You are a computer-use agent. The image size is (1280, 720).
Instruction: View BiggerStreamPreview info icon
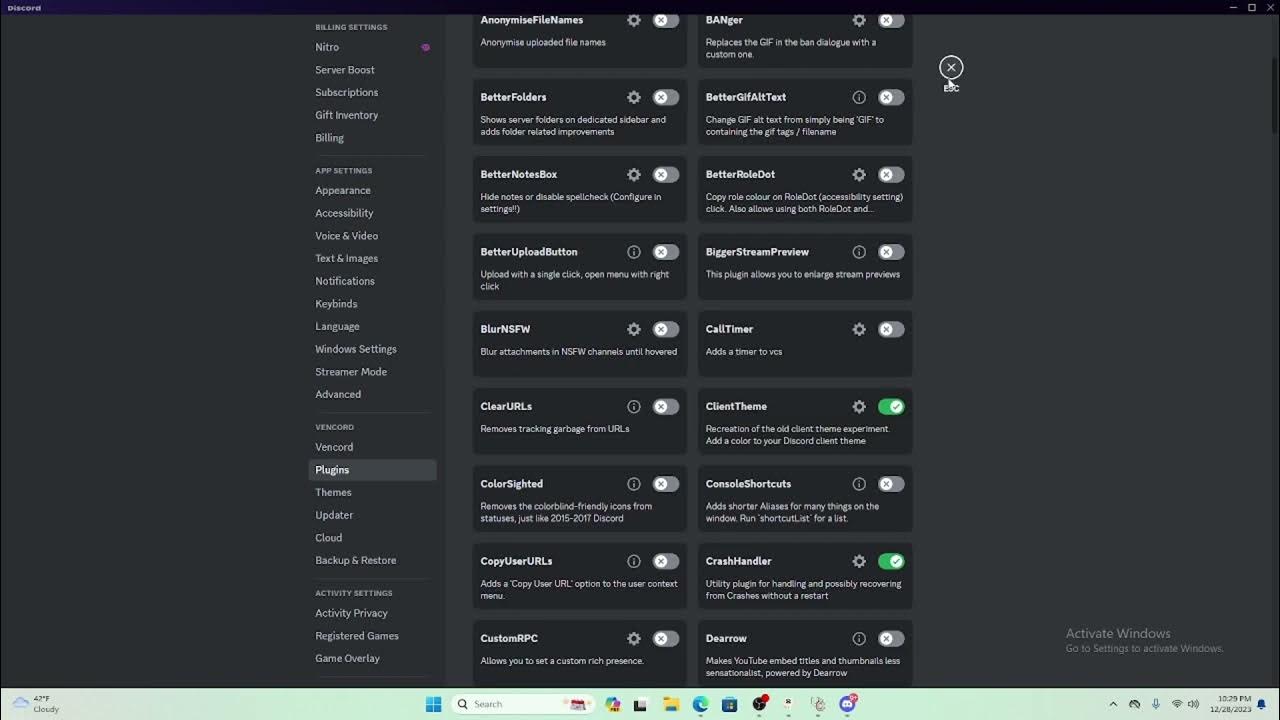point(859,252)
